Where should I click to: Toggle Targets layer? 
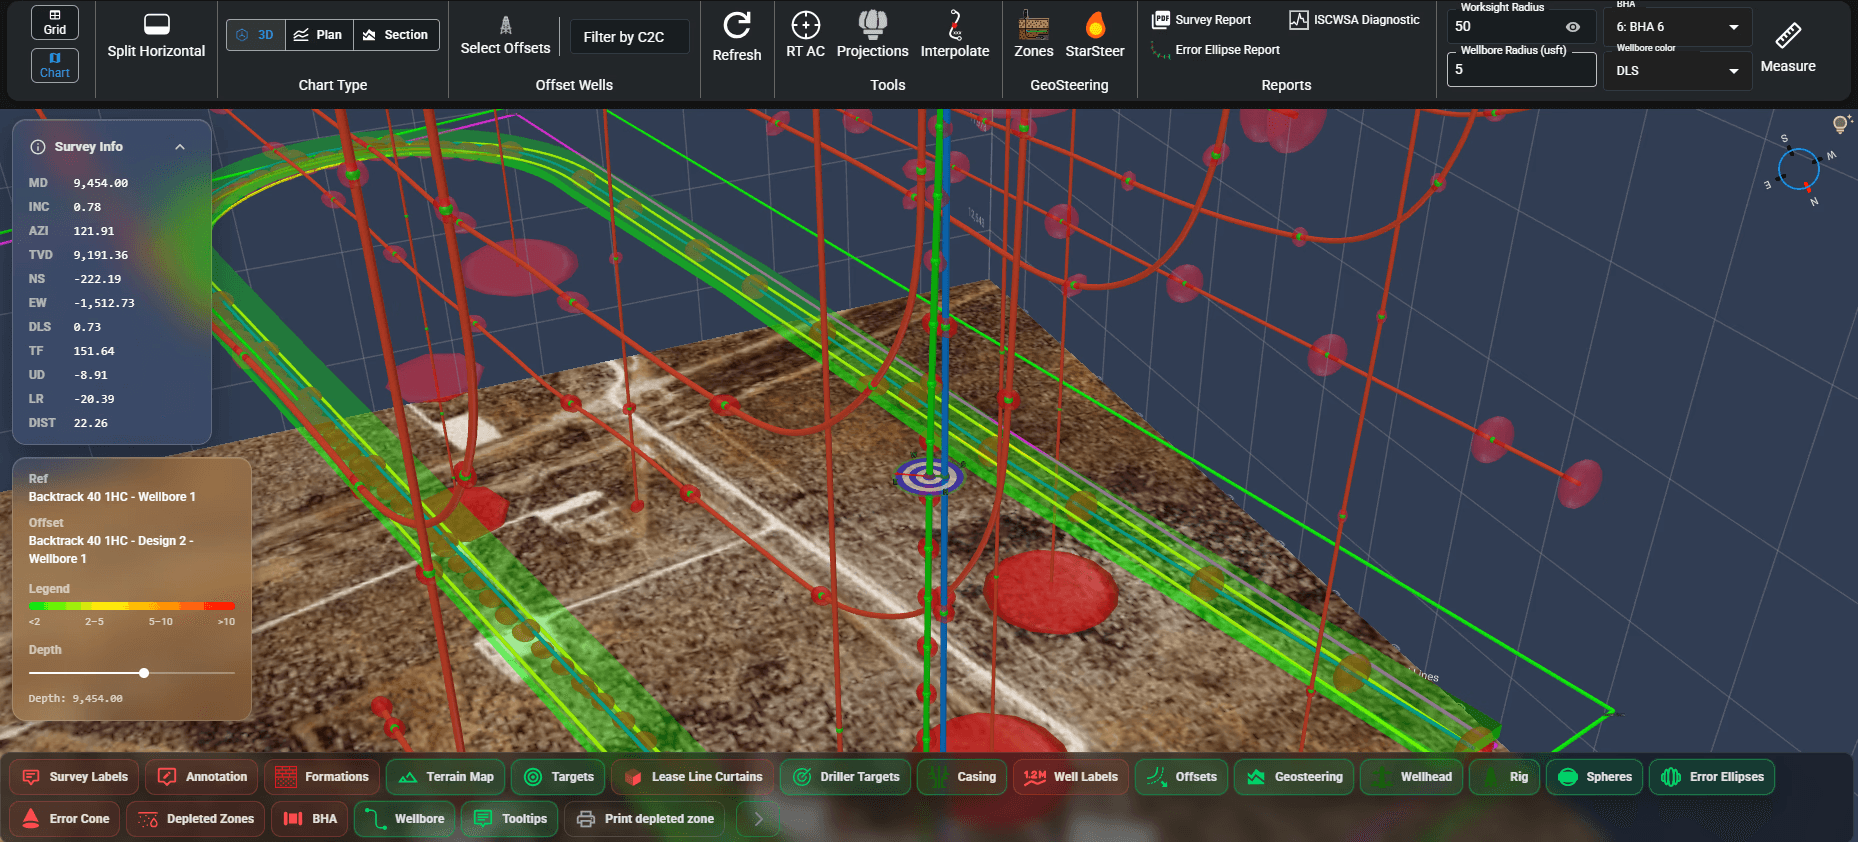tap(558, 777)
